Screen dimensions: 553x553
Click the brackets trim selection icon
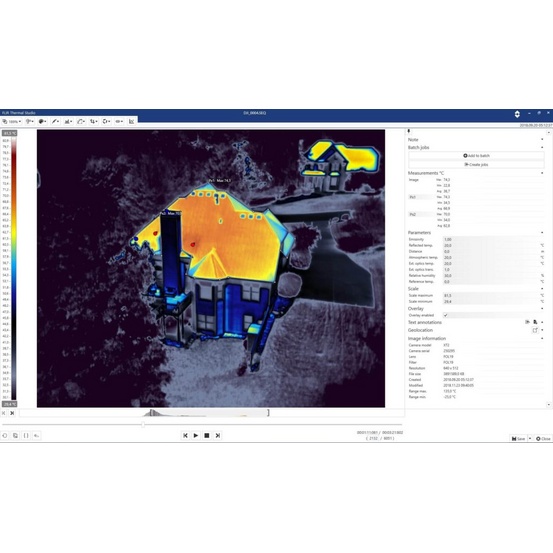(x=26, y=436)
